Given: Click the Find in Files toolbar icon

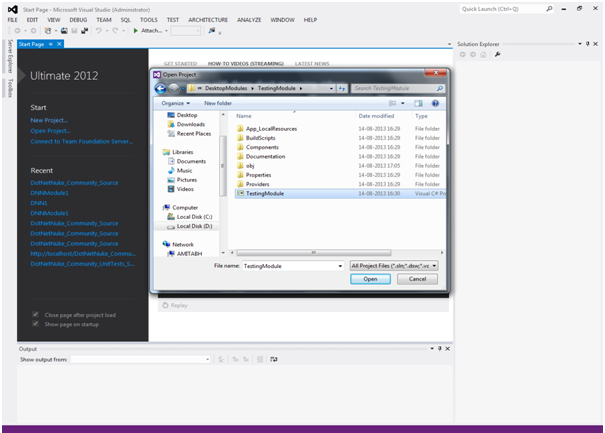Looking at the screenshot, I should pyautogui.click(x=211, y=30).
